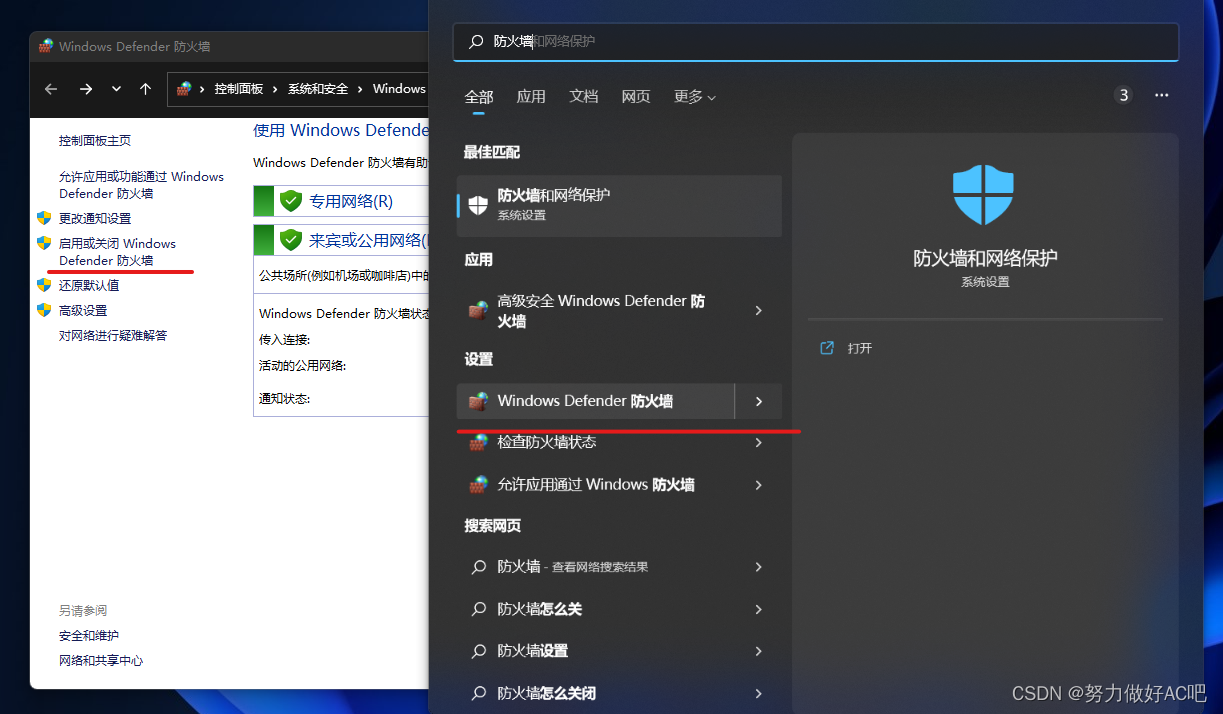This screenshot has height=714, width=1223.
Task: Click the search box containing 防火墙
Action: (816, 42)
